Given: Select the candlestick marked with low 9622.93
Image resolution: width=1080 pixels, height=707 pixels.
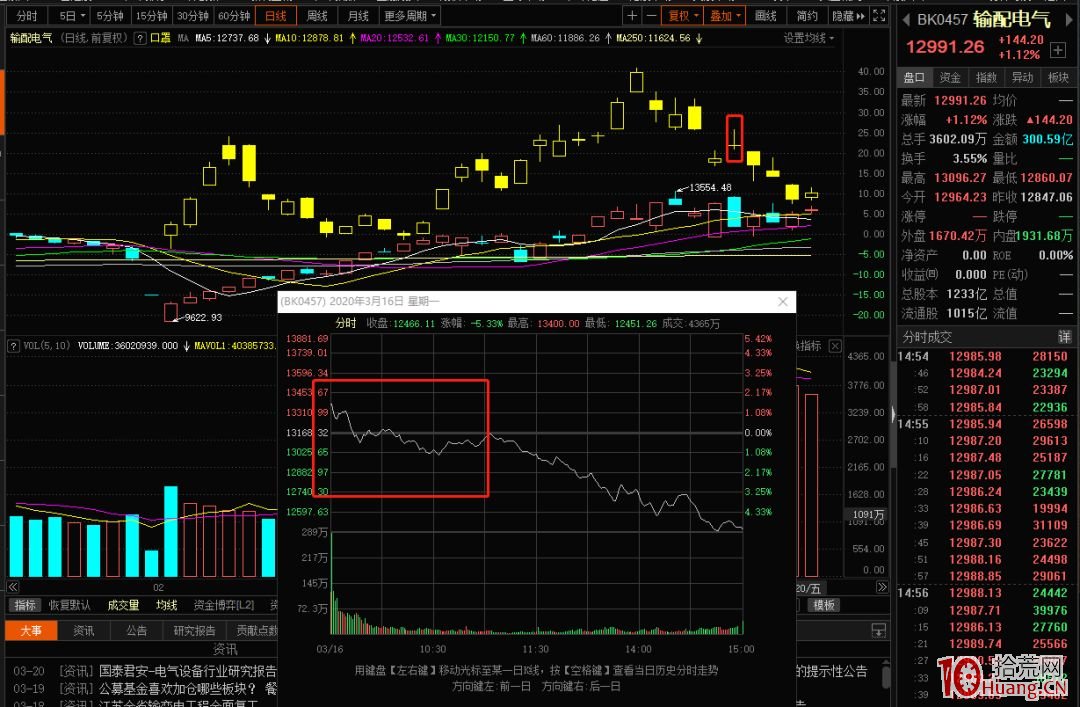Looking at the screenshot, I should pyautogui.click(x=170, y=311).
